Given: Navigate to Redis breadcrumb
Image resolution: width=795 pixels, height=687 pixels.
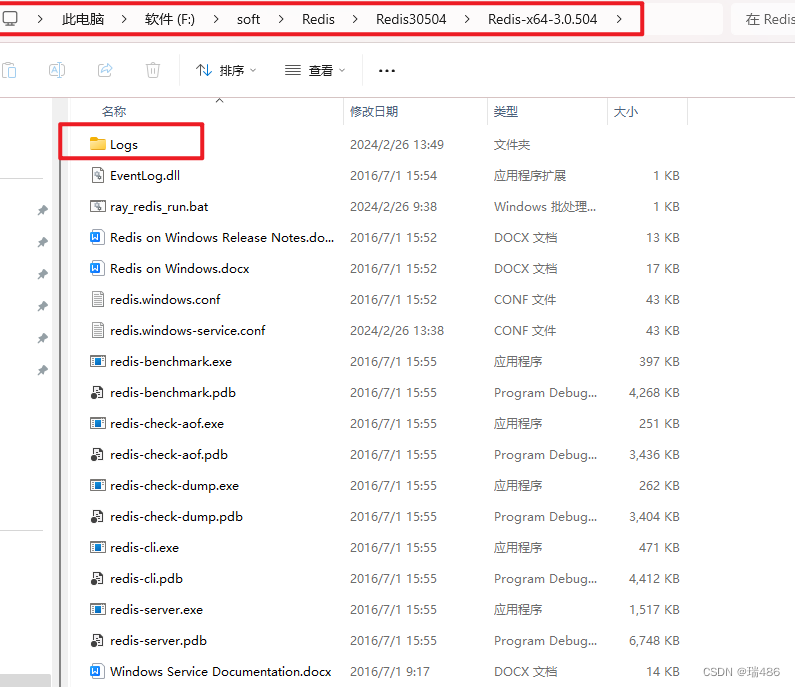Looking at the screenshot, I should pos(318,19).
